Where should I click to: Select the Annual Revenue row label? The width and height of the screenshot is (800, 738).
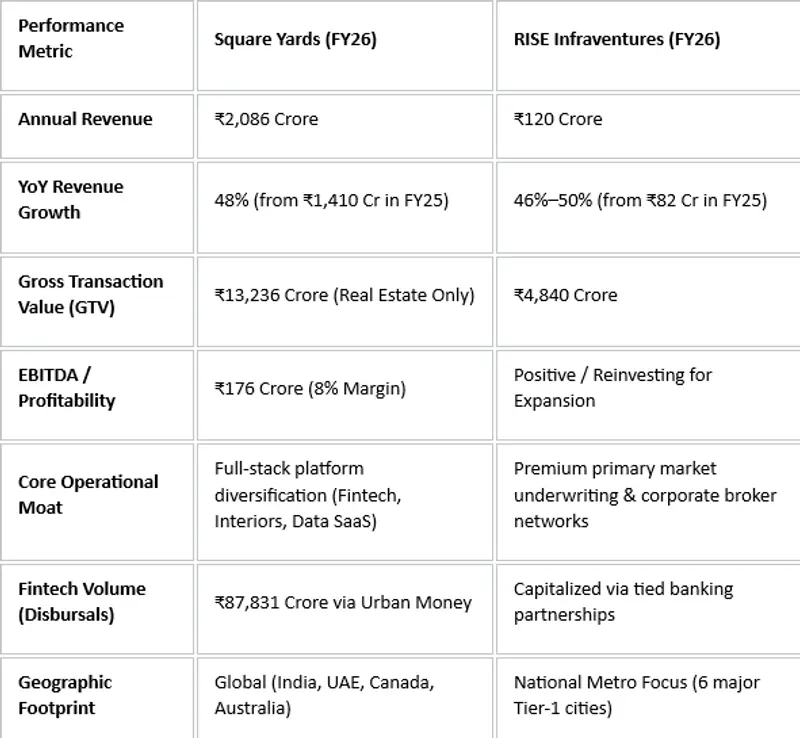tap(97, 126)
